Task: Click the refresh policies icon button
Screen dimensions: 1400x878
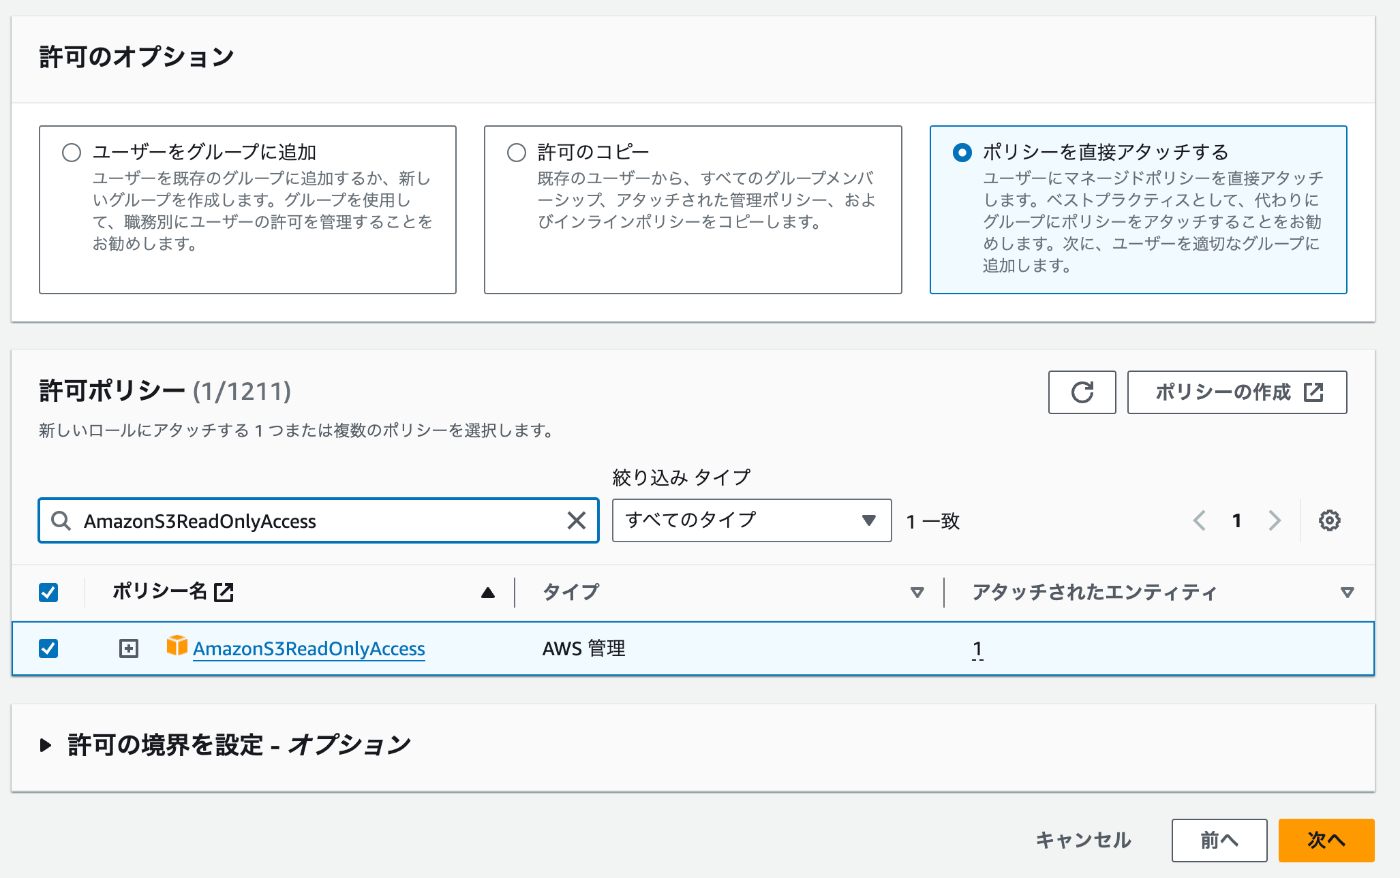Action: pyautogui.click(x=1082, y=392)
